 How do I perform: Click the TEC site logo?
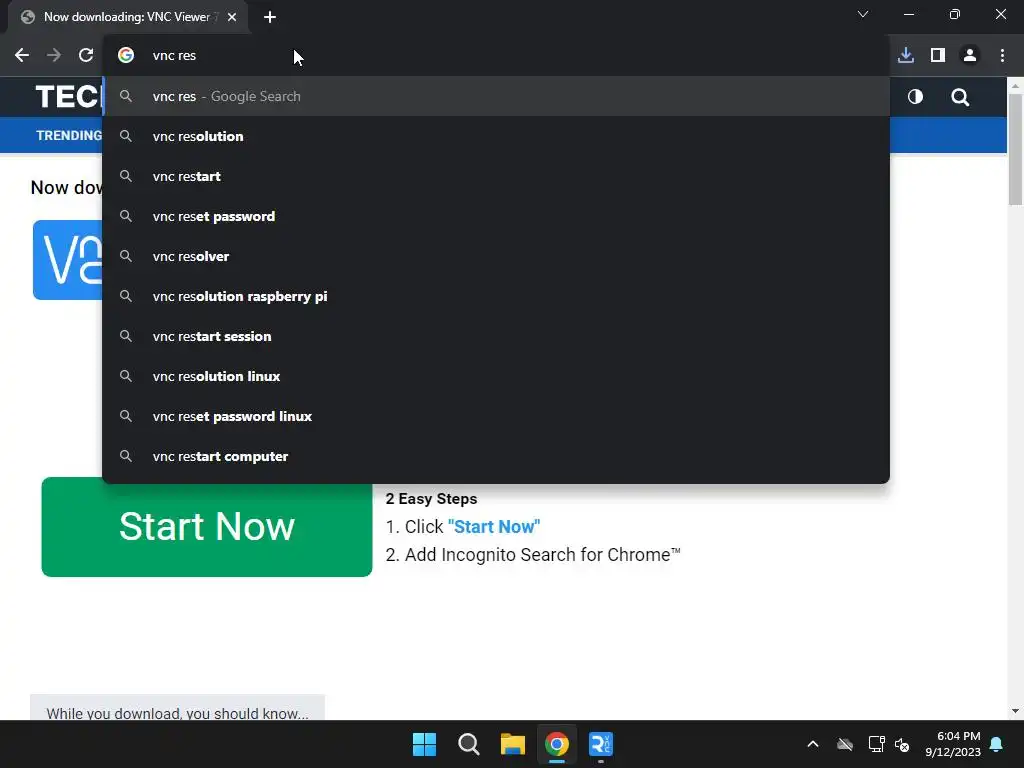tap(68, 97)
